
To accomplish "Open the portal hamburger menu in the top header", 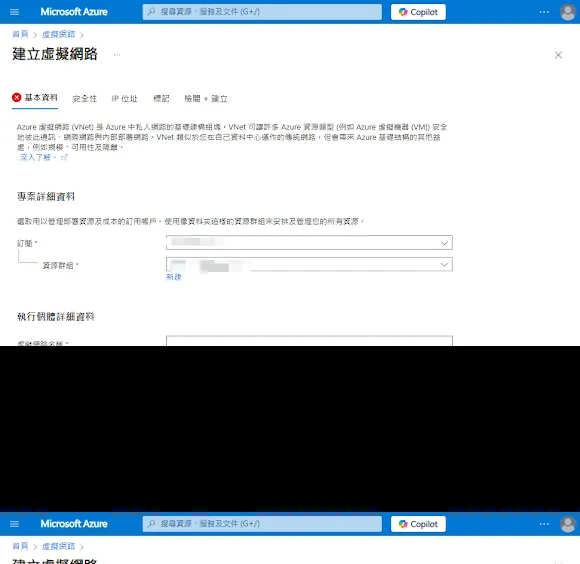I will (14, 12).
